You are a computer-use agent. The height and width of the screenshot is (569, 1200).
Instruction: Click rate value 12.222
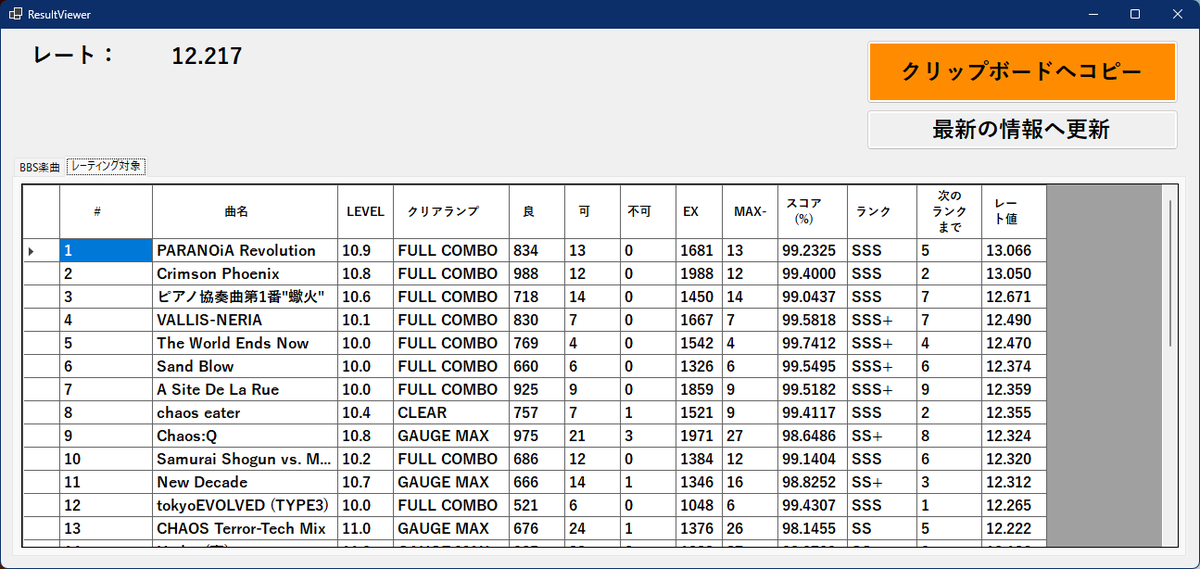coord(1013,528)
